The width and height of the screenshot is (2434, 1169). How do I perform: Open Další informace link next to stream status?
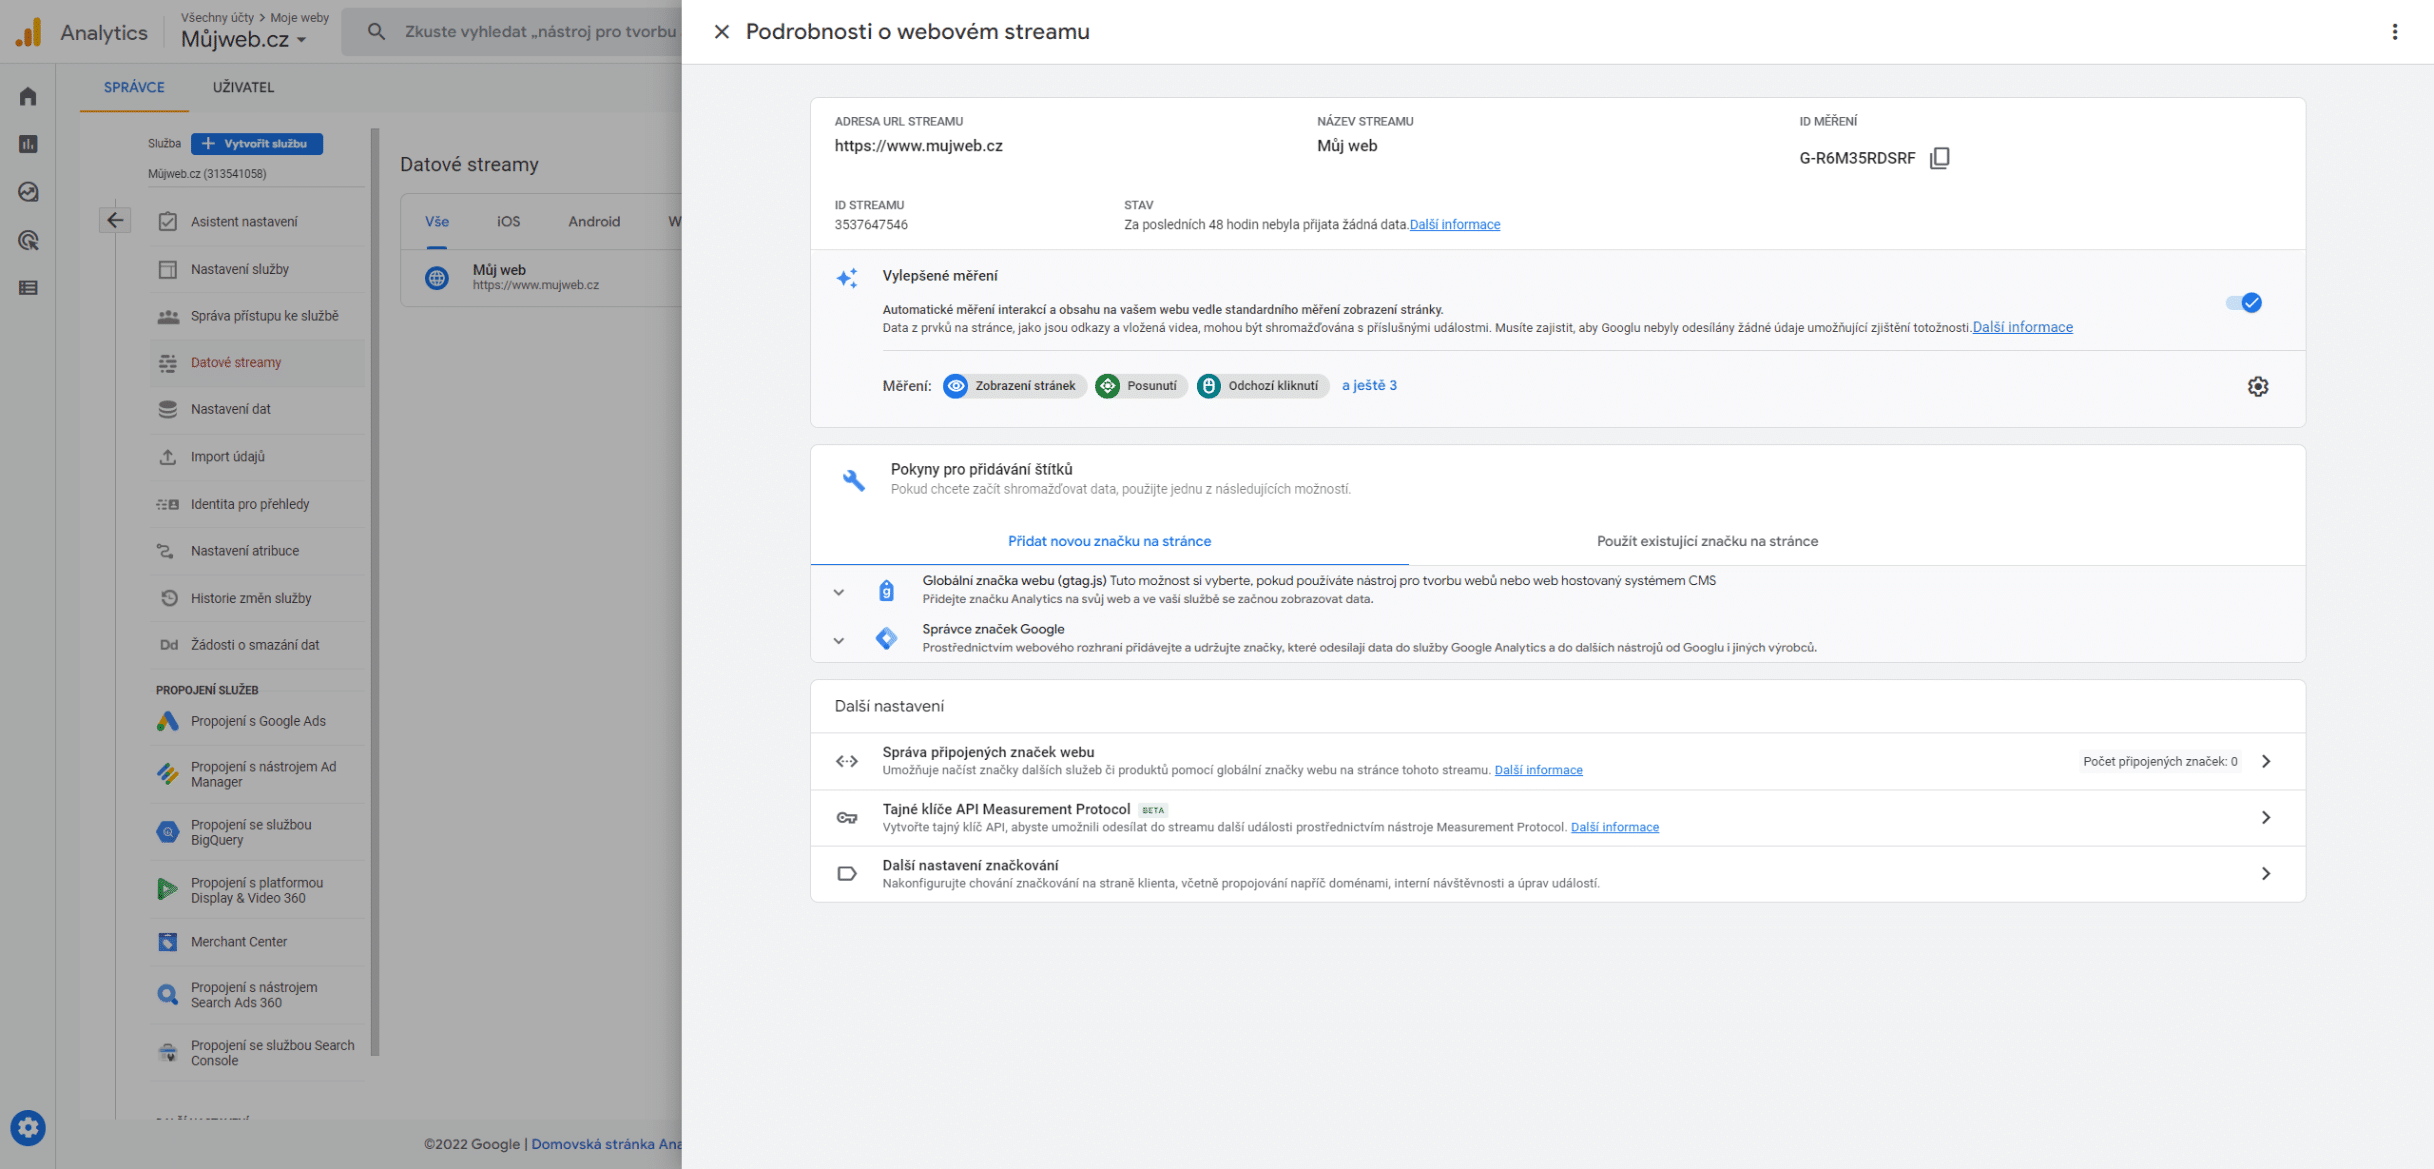click(1454, 224)
